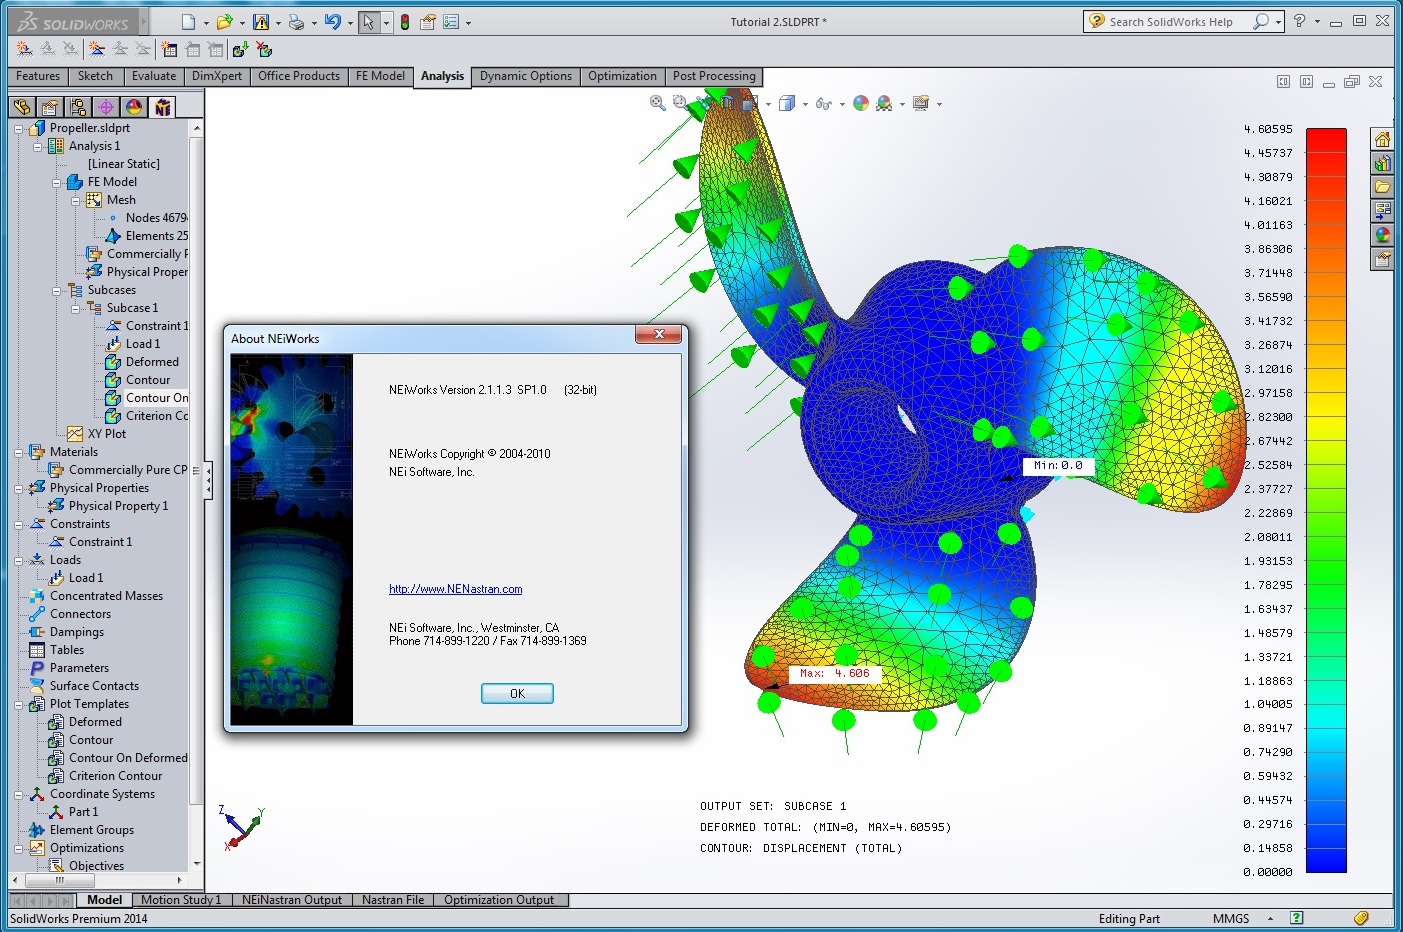This screenshot has height=932, width=1403.
Task: Select the XY Plot tree item
Action: point(106,434)
